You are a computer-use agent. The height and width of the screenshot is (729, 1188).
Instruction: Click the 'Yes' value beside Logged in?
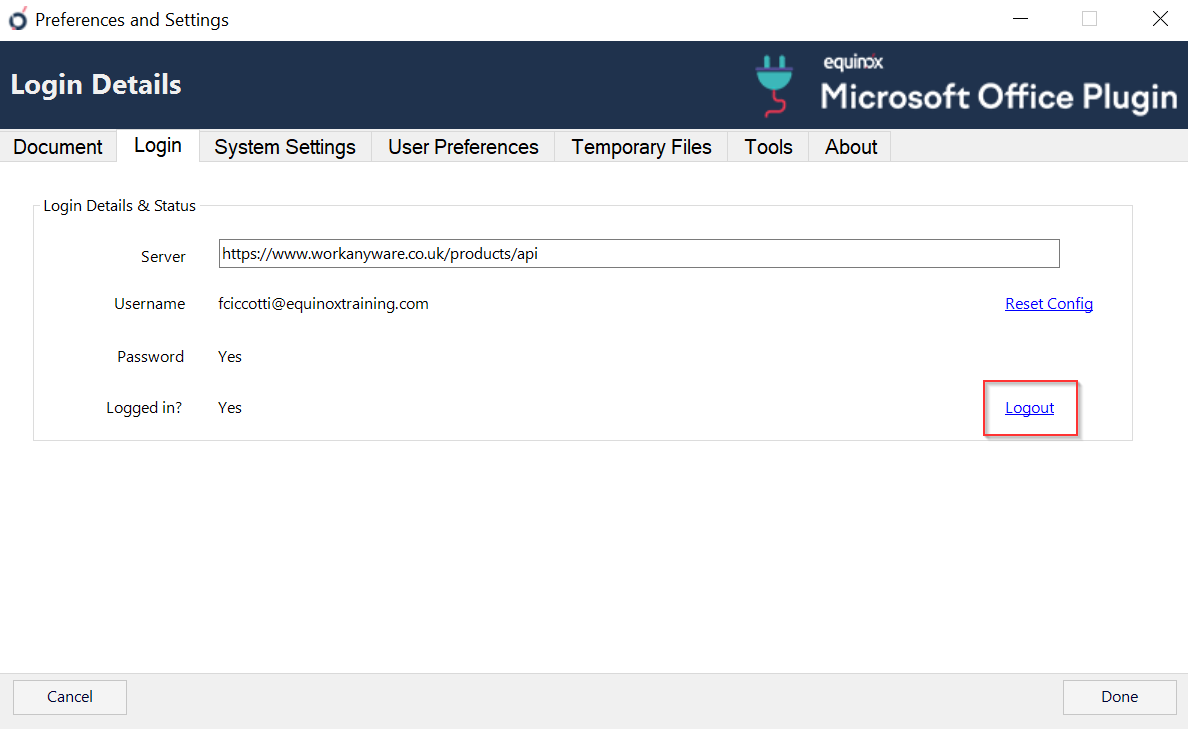[230, 408]
